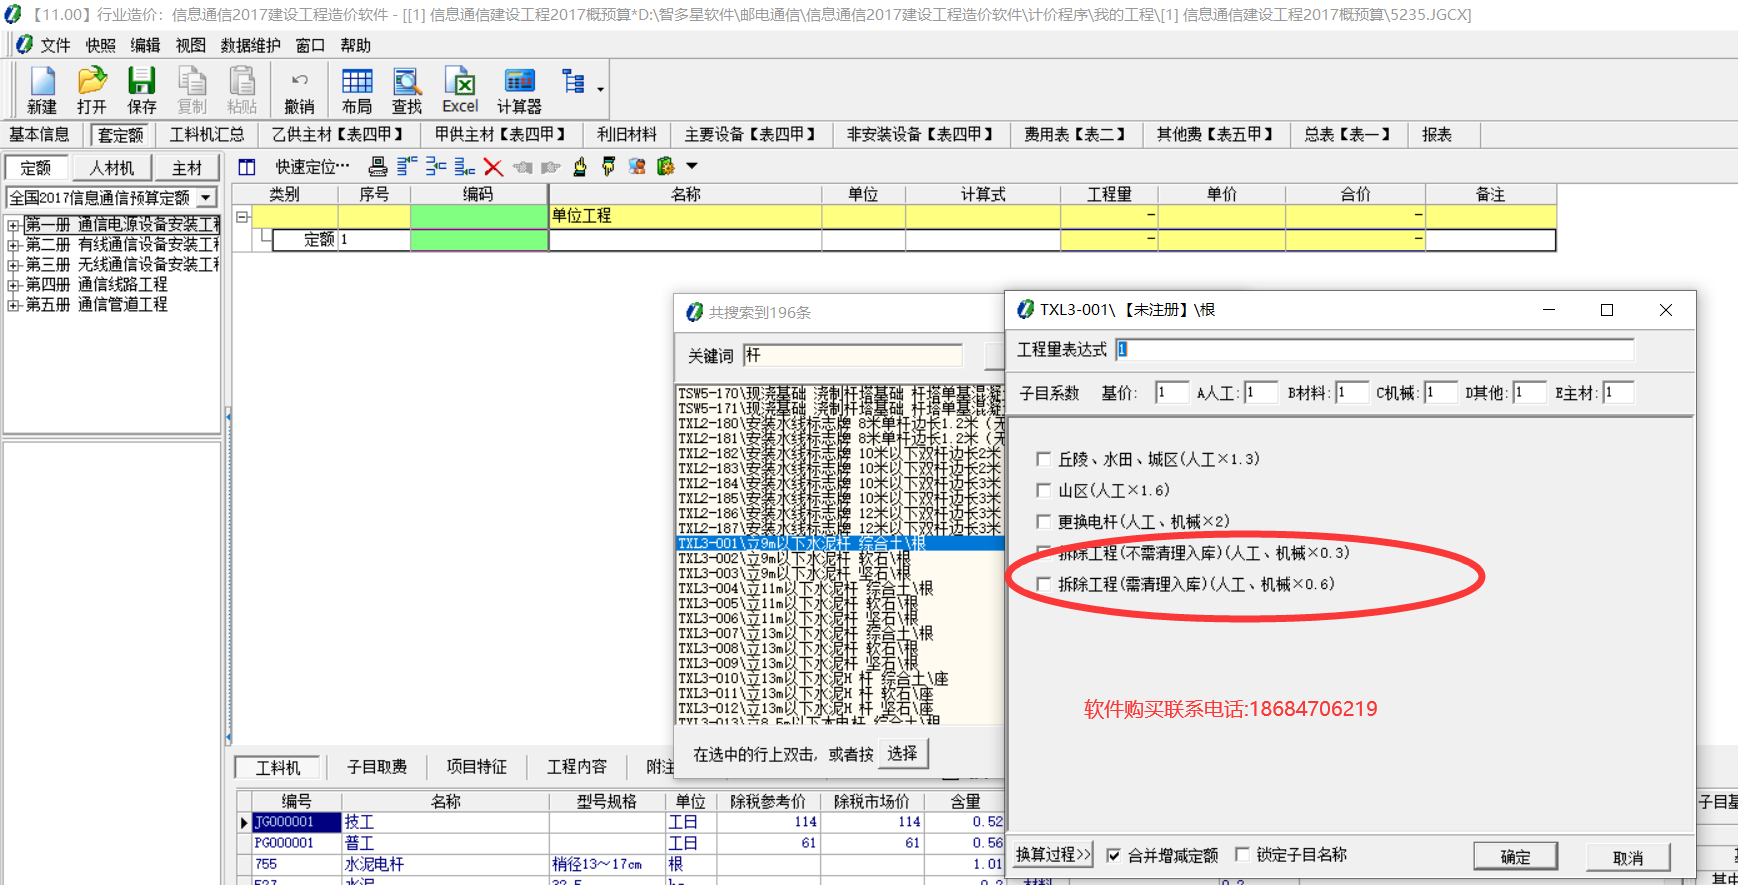The height and width of the screenshot is (885, 1738).
Task: Expand 第一册 通信电源设备安装工程 tree node
Action: coord(13,225)
